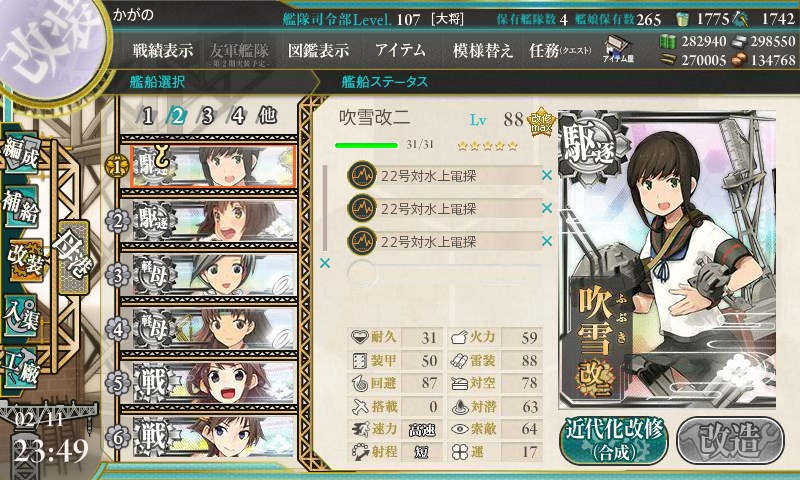Open 図鑑表示 encyclopedia menu
Image resolution: width=800 pixels, height=480 pixels.
[318, 50]
